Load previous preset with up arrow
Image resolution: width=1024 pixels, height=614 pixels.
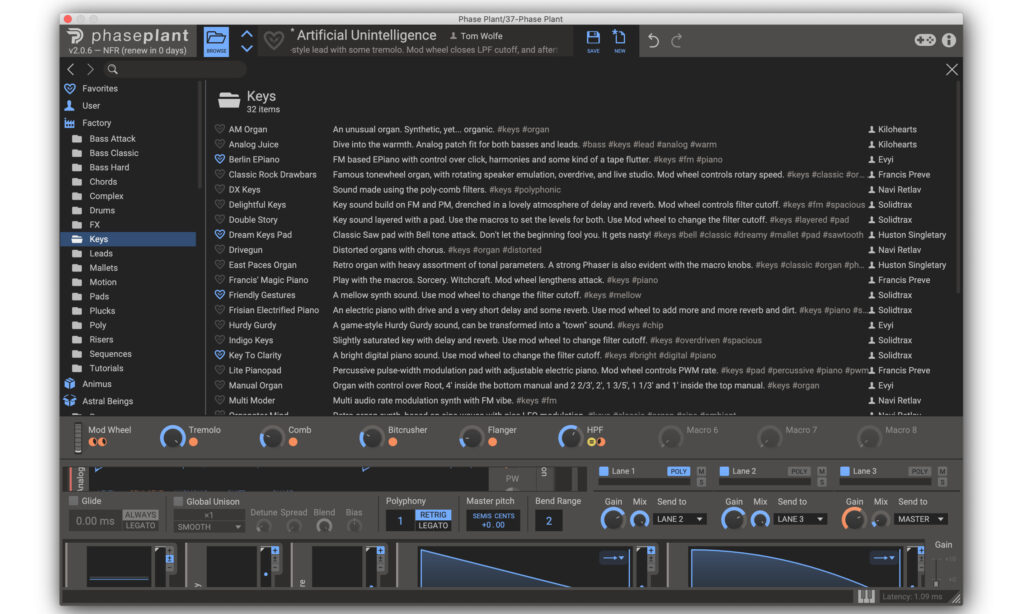(247, 34)
